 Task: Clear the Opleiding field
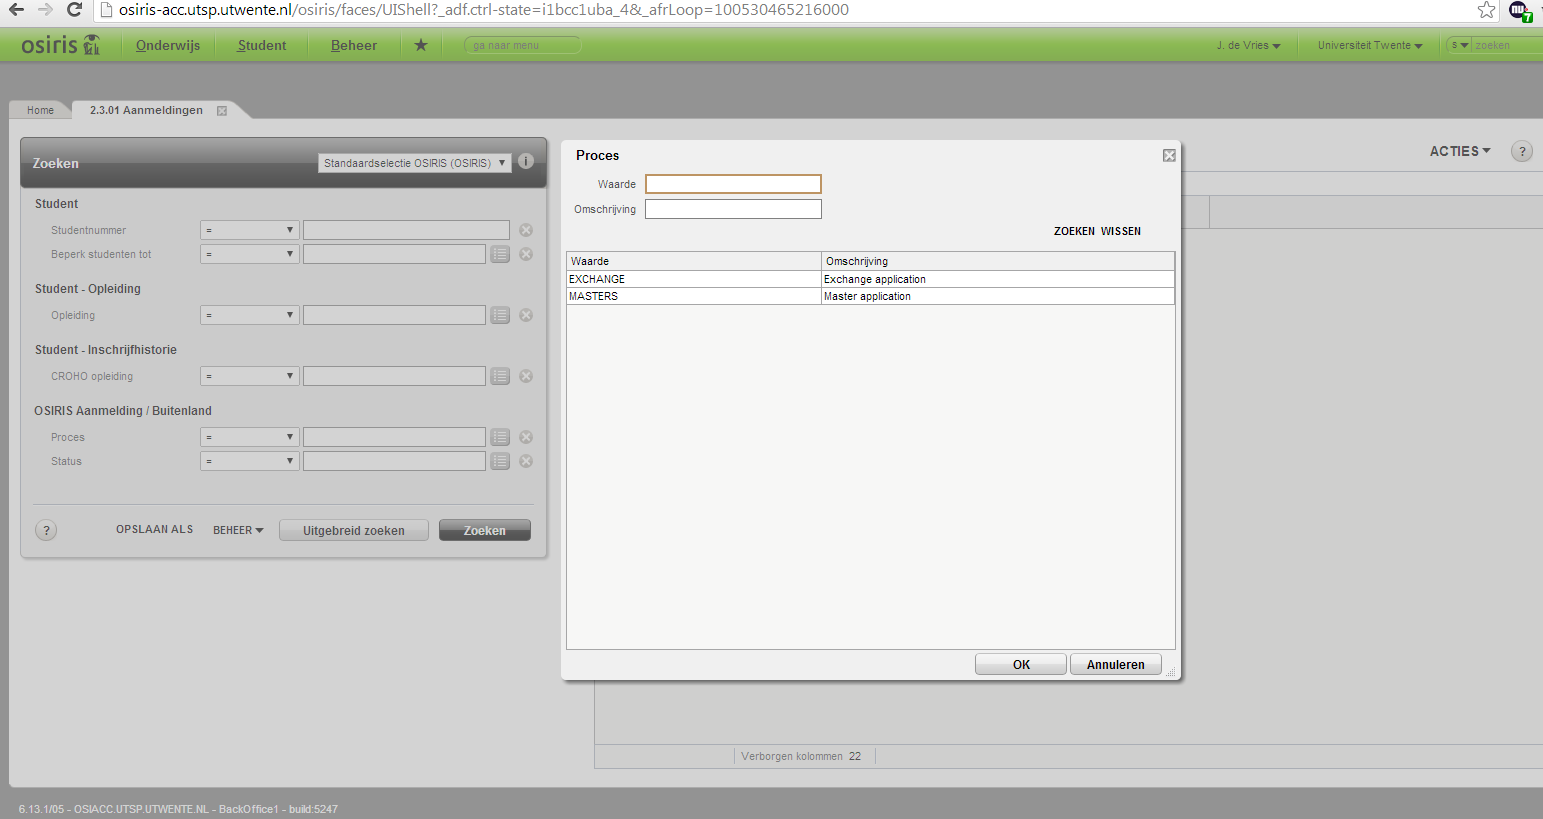coord(526,315)
